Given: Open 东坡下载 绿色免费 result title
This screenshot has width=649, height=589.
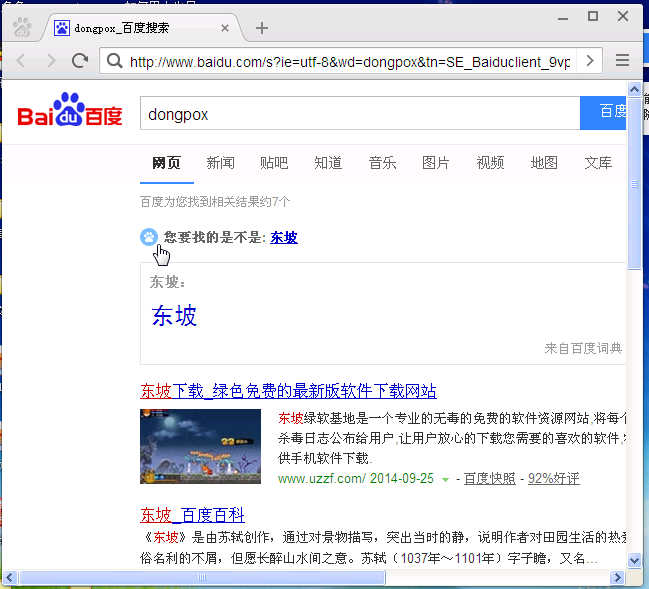Looking at the screenshot, I should (x=288, y=391).
